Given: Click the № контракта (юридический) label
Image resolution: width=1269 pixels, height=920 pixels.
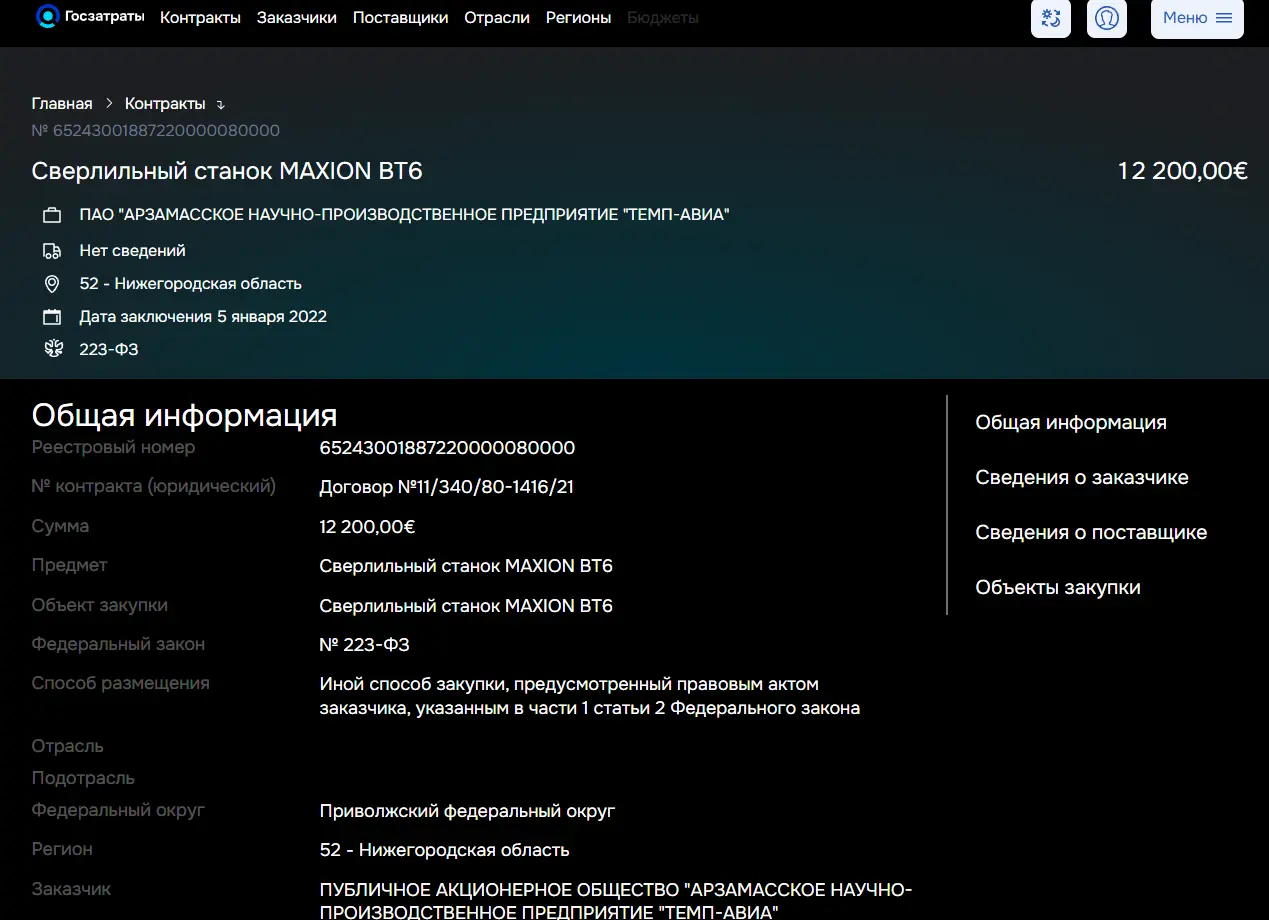Looking at the screenshot, I should 153,487.
